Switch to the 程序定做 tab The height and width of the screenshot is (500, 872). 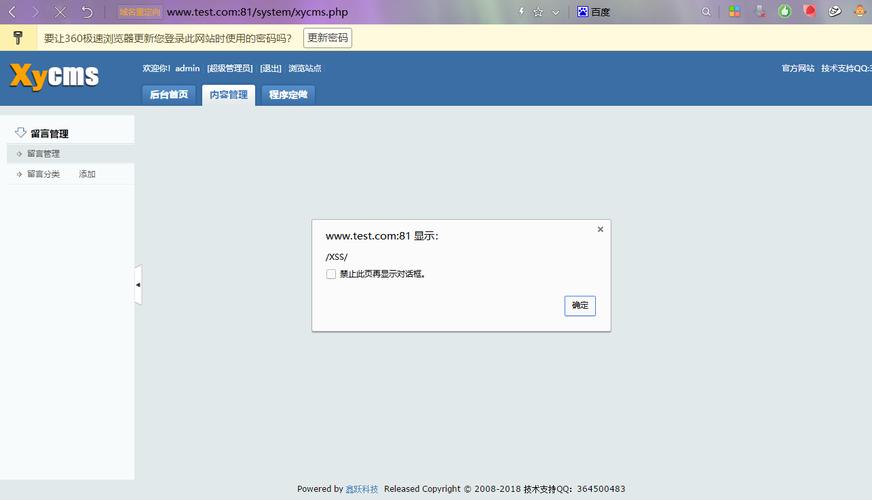288,95
